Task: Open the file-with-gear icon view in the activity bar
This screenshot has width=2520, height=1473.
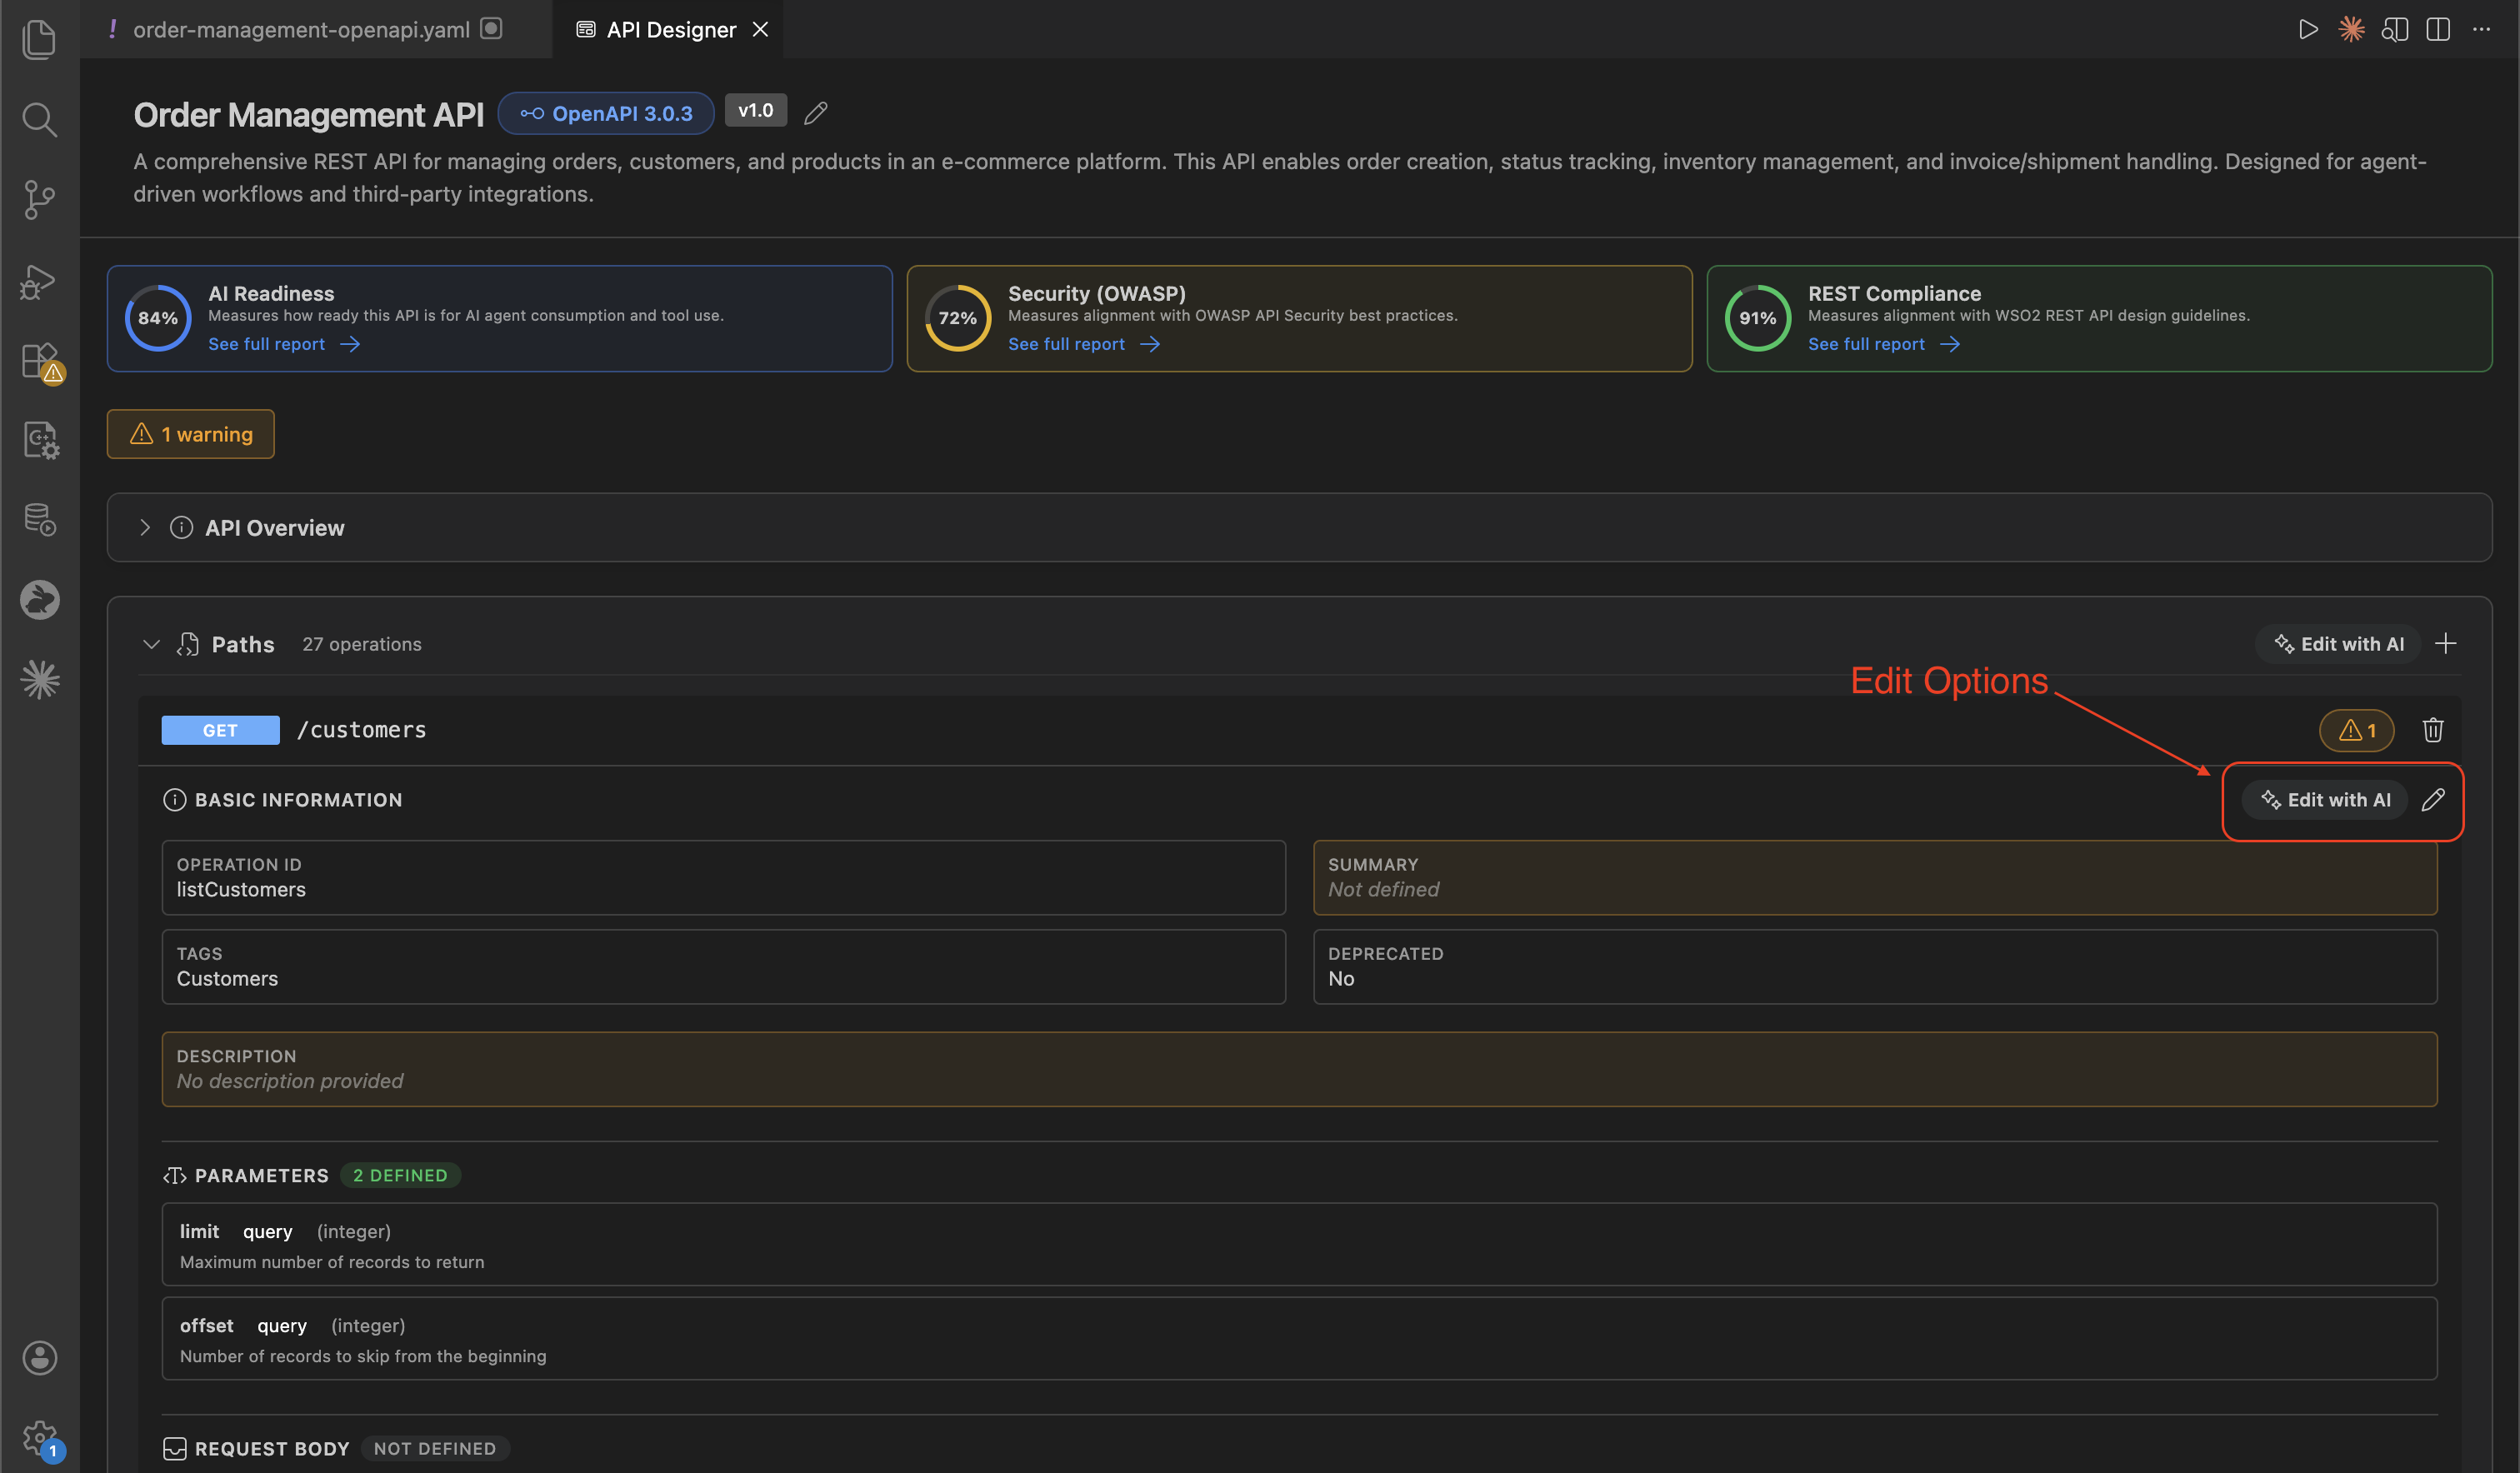Action: [x=40, y=440]
